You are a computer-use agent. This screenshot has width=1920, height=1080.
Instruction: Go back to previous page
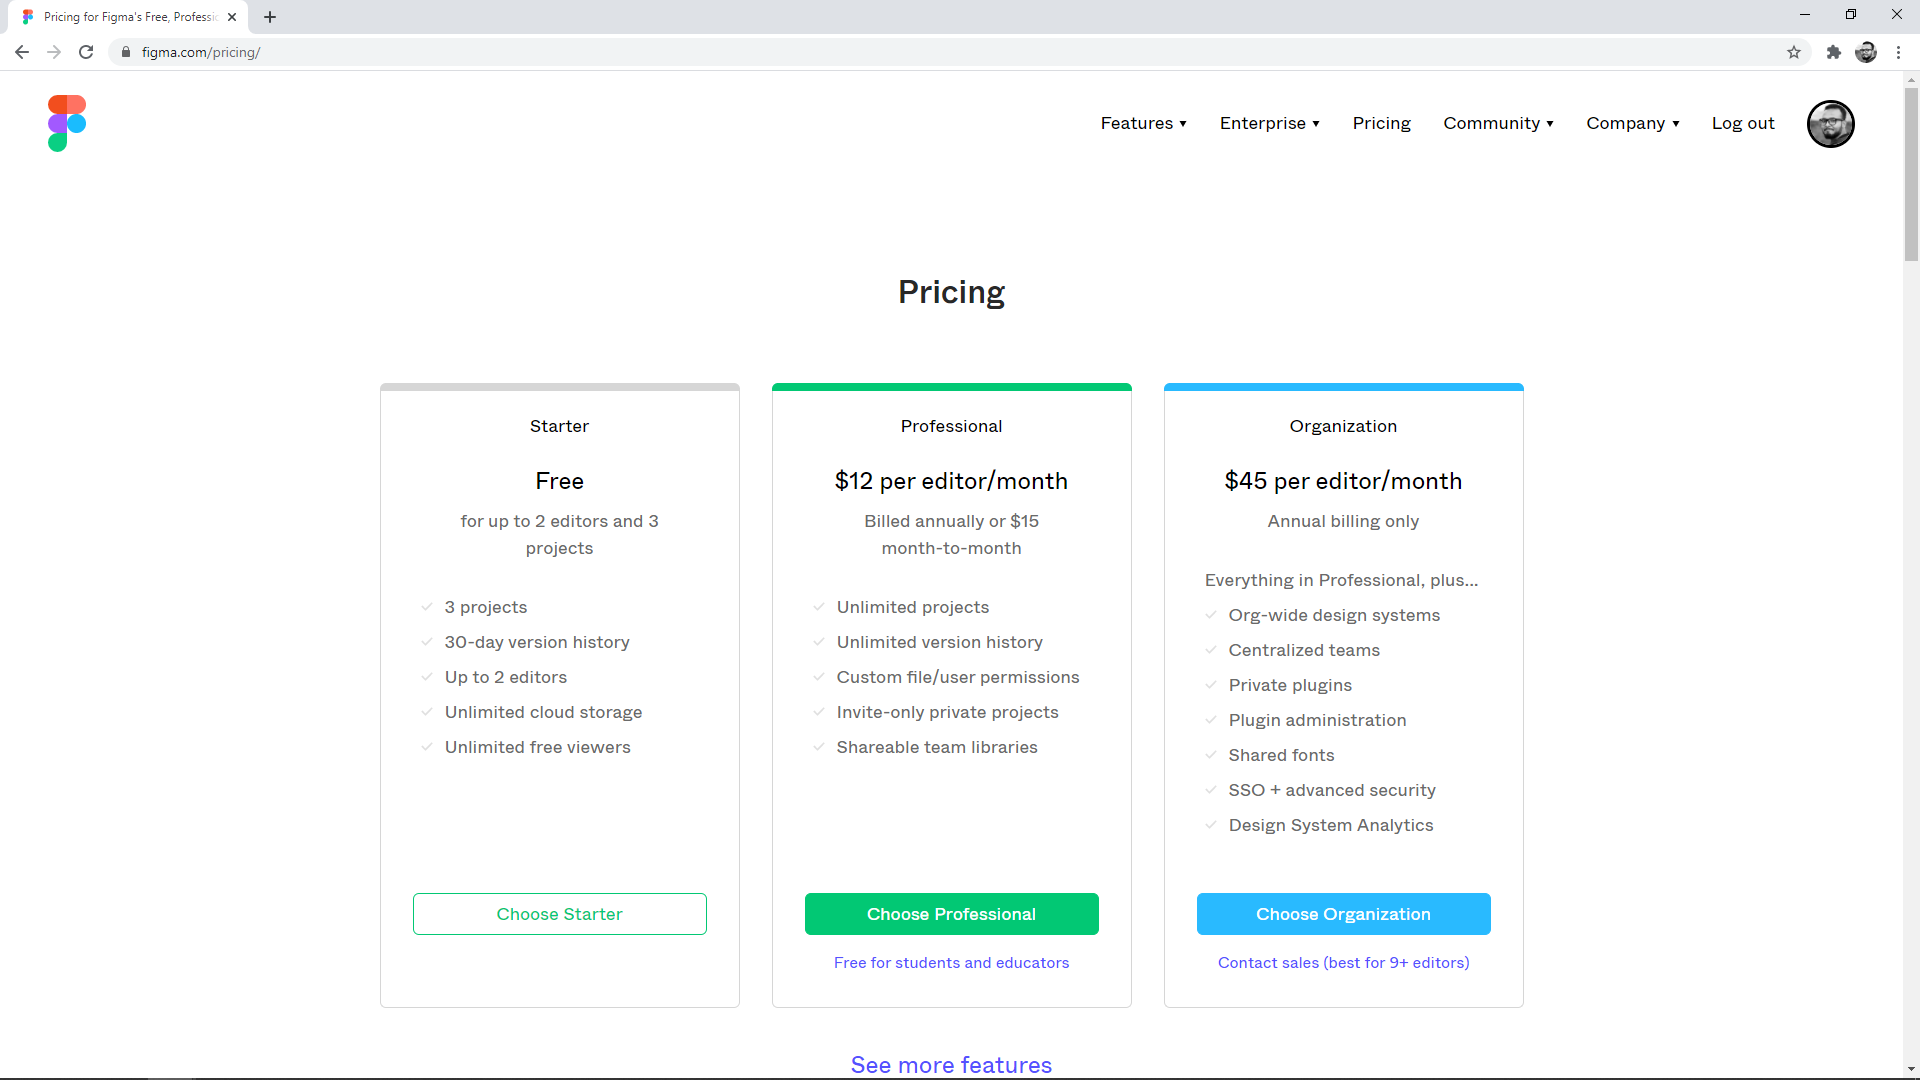(22, 52)
